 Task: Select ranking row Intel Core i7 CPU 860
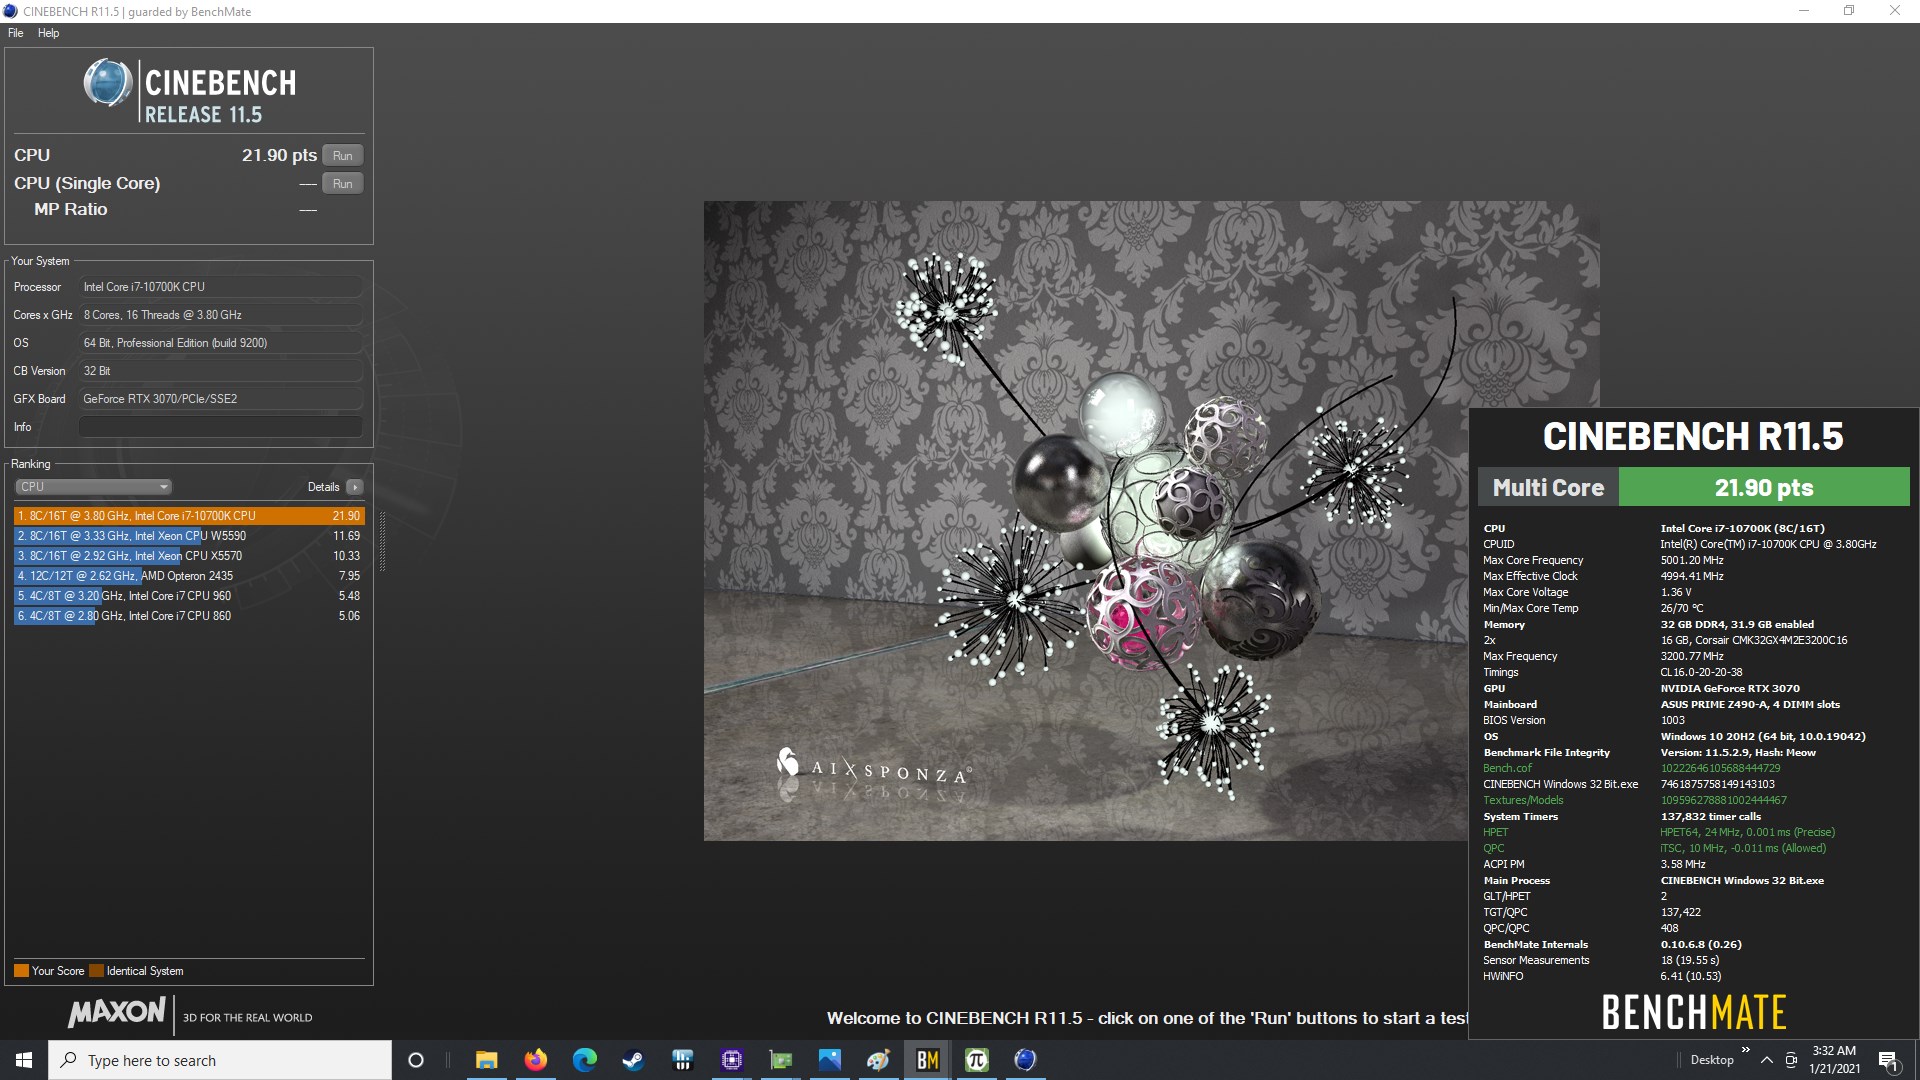coord(189,616)
